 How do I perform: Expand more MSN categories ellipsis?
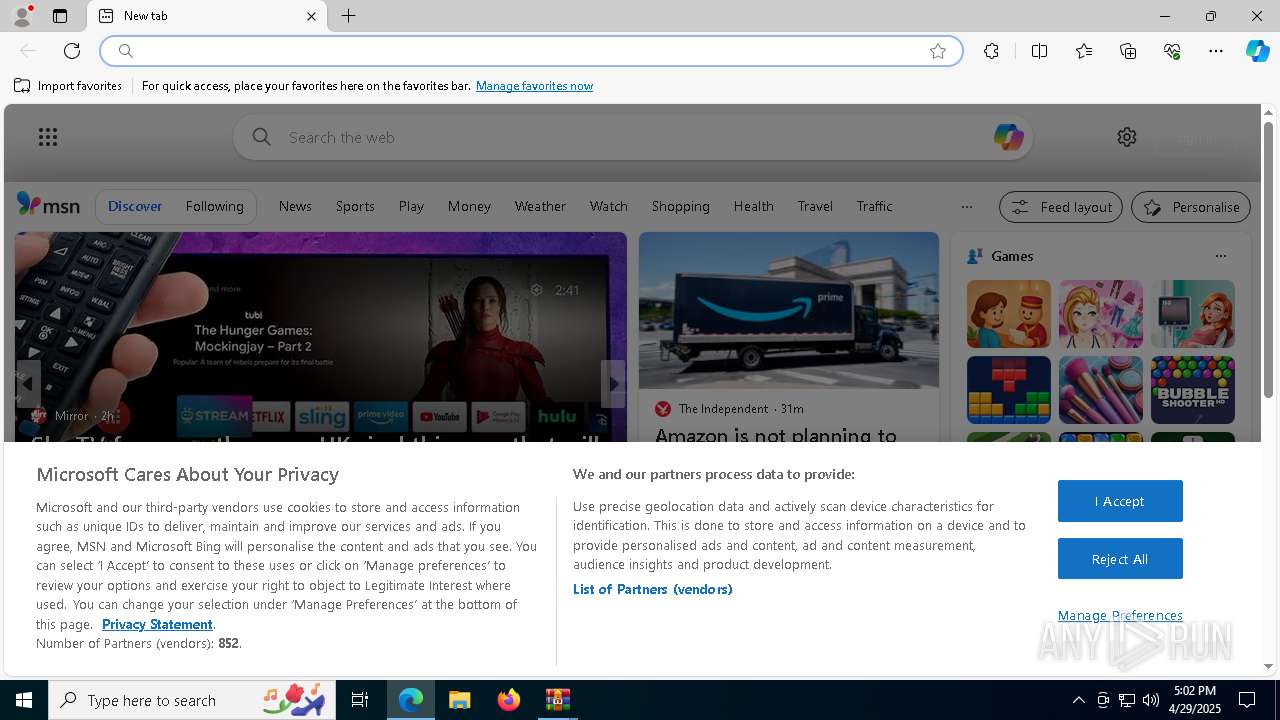966,207
